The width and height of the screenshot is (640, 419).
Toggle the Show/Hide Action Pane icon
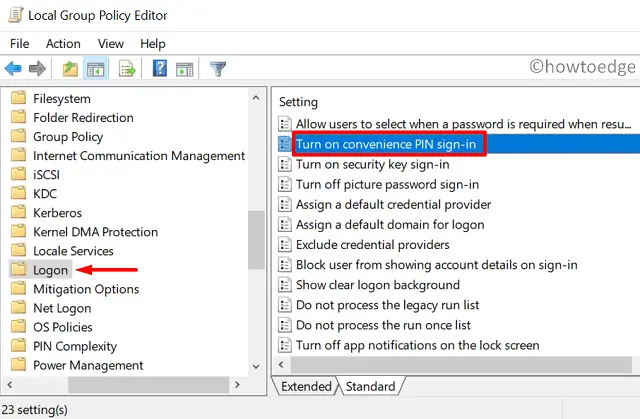point(184,69)
